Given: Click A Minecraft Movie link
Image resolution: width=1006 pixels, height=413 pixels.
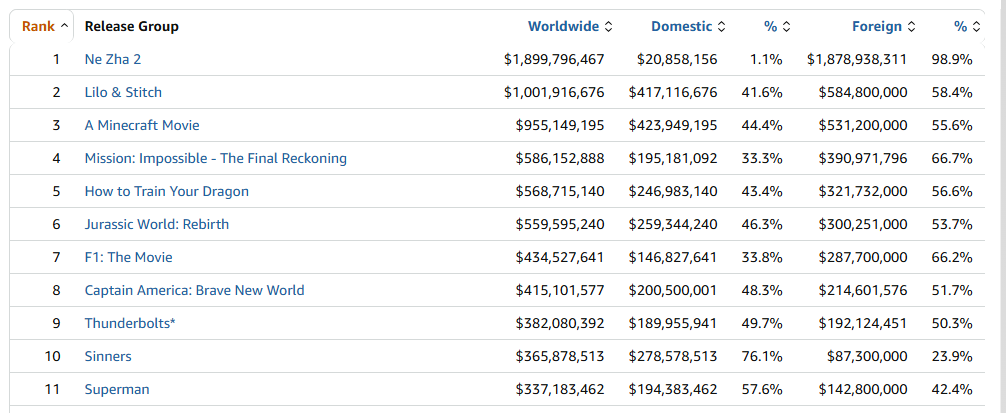Looking at the screenshot, I should tap(142, 125).
